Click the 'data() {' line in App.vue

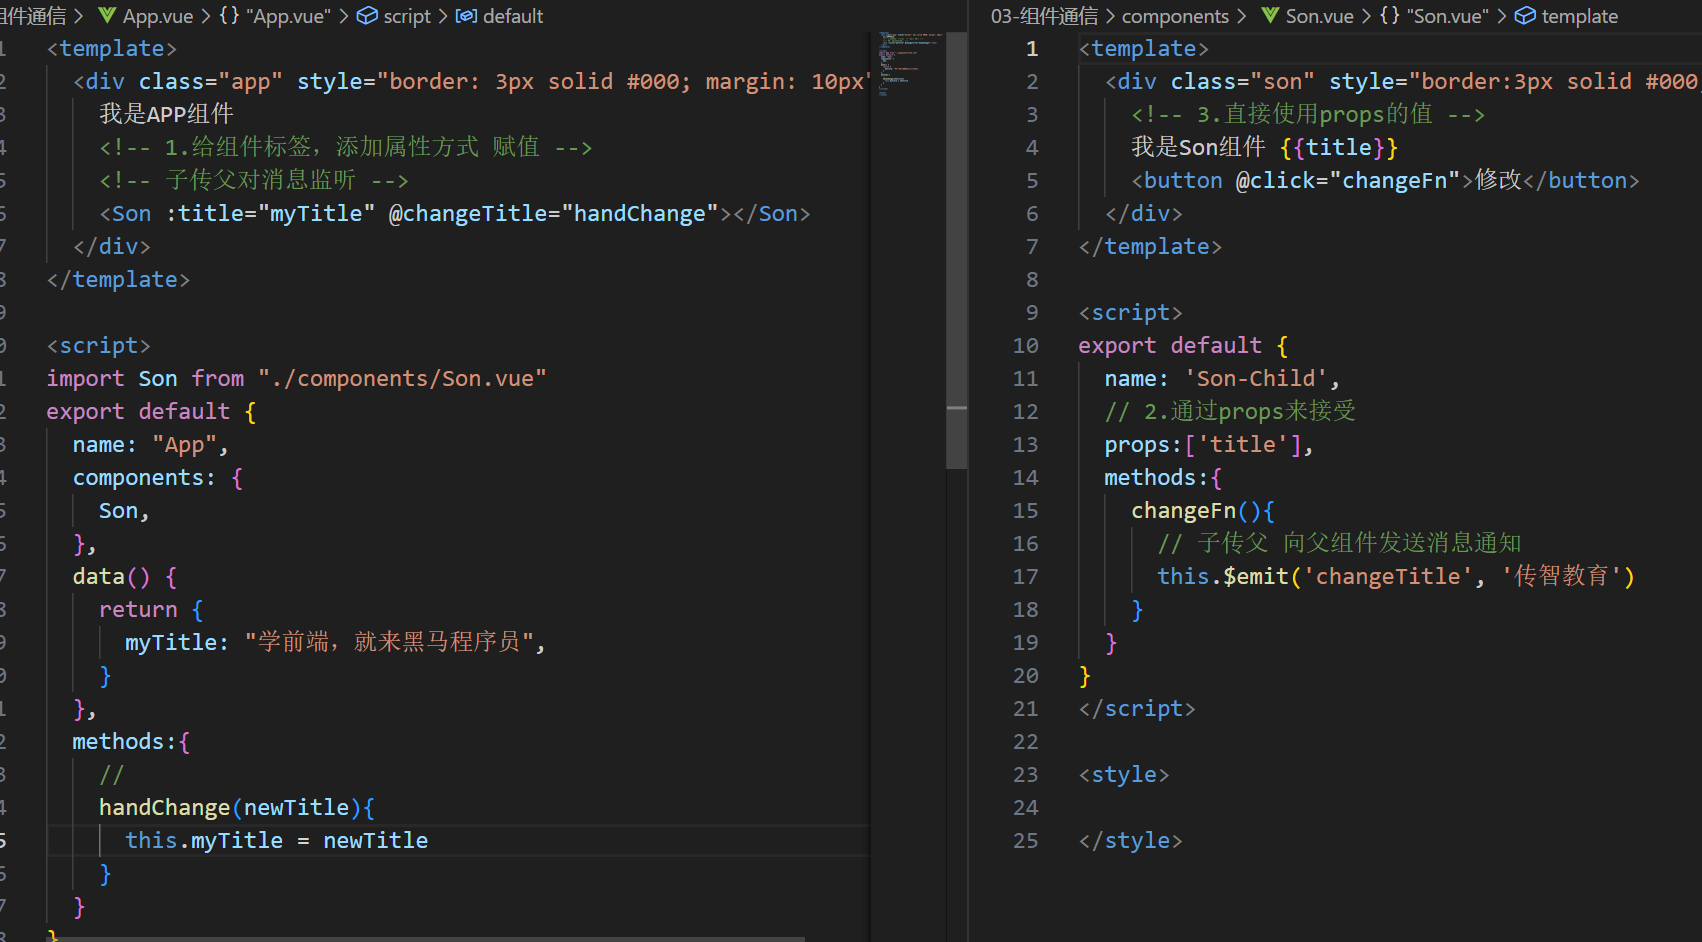(124, 576)
